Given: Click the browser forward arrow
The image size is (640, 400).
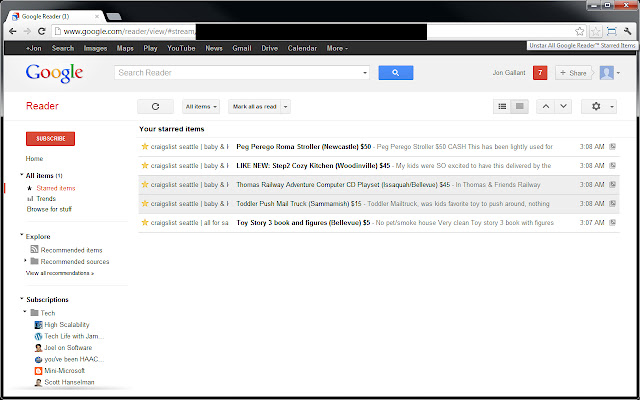Looking at the screenshot, I should 27,31.
